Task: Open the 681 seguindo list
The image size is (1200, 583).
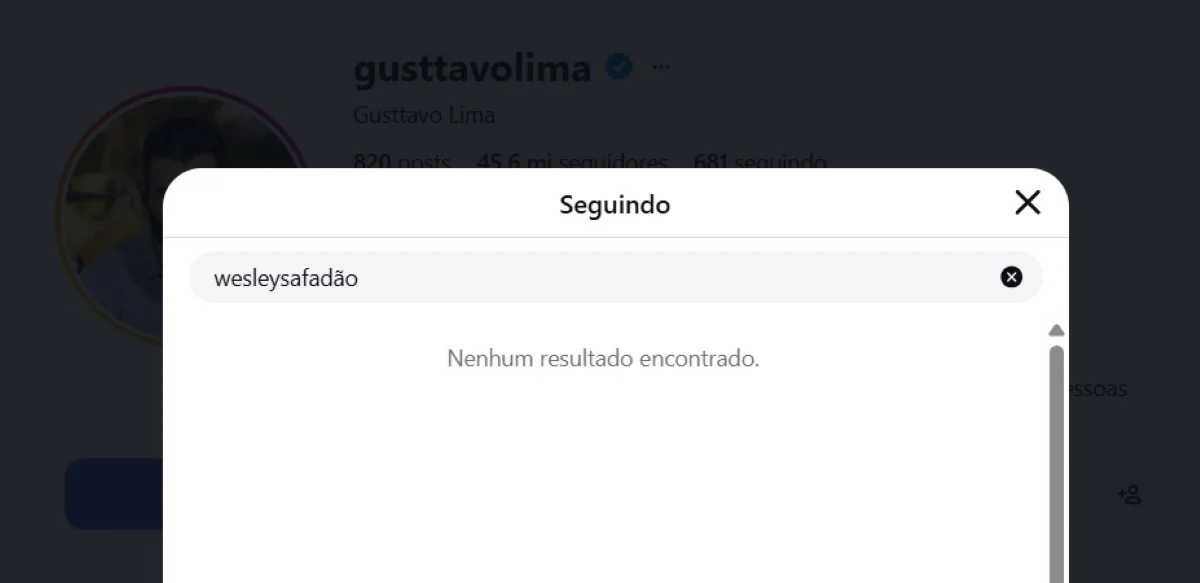Action: [760, 161]
